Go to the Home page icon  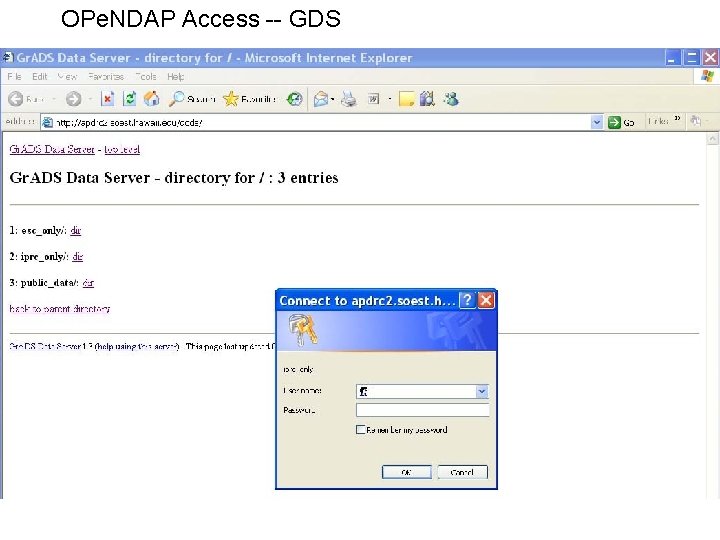tap(152, 98)
